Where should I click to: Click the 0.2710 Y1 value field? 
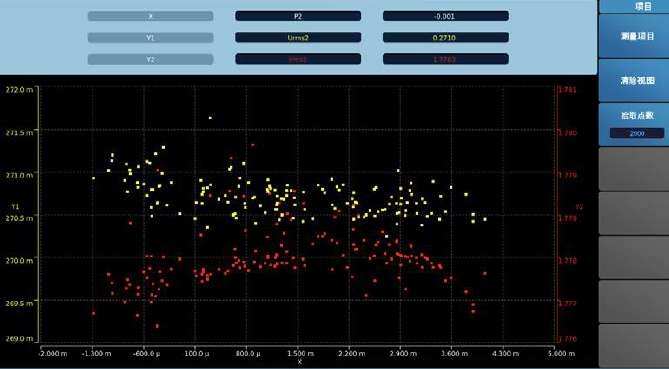pyautogui.click(x=445, y=38)
